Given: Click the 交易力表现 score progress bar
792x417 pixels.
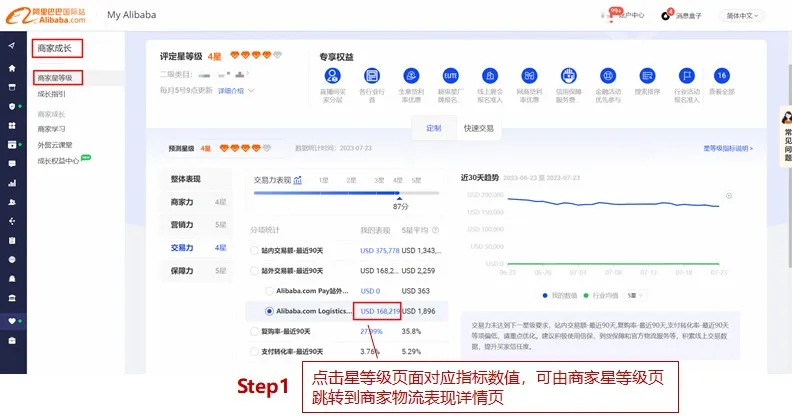Looking at the screenshot, I should point(346,193).
